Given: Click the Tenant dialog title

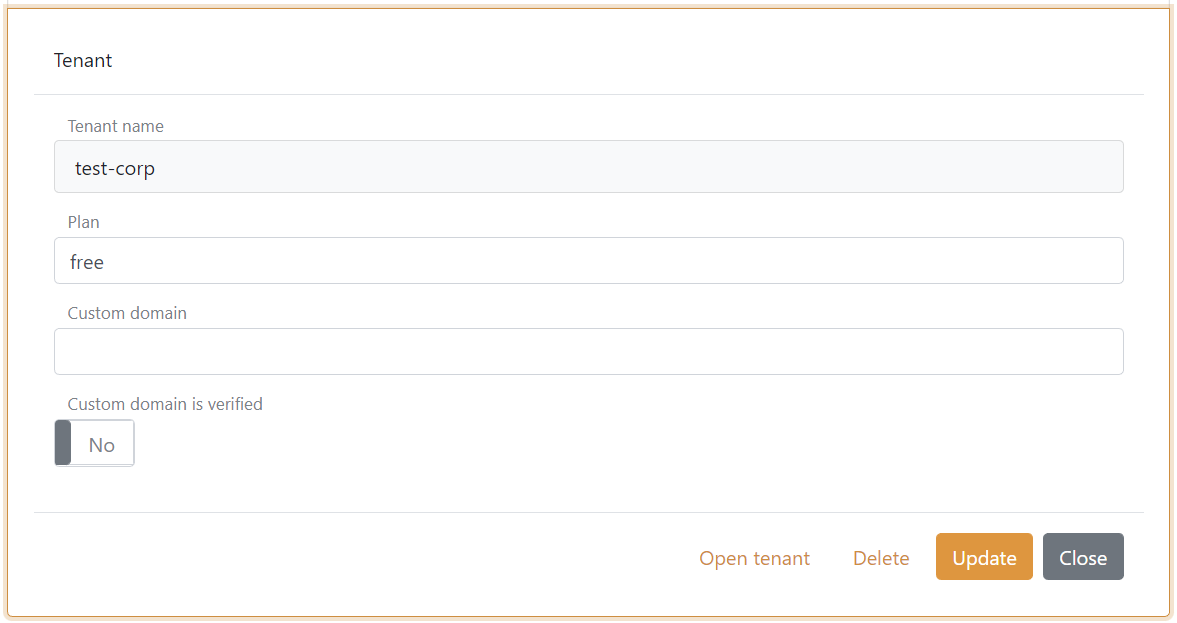Looking at the screenshot, I should 83,60.
